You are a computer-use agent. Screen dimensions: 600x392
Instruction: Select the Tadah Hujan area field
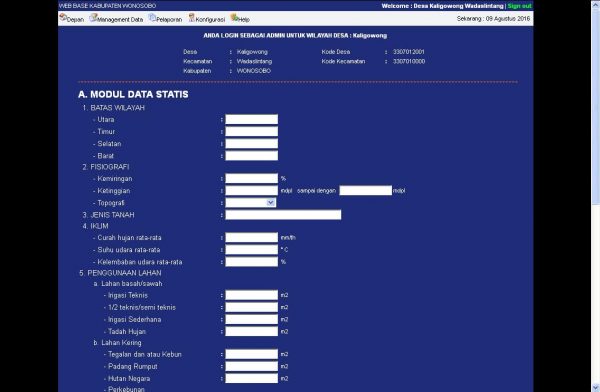point(251,332)
